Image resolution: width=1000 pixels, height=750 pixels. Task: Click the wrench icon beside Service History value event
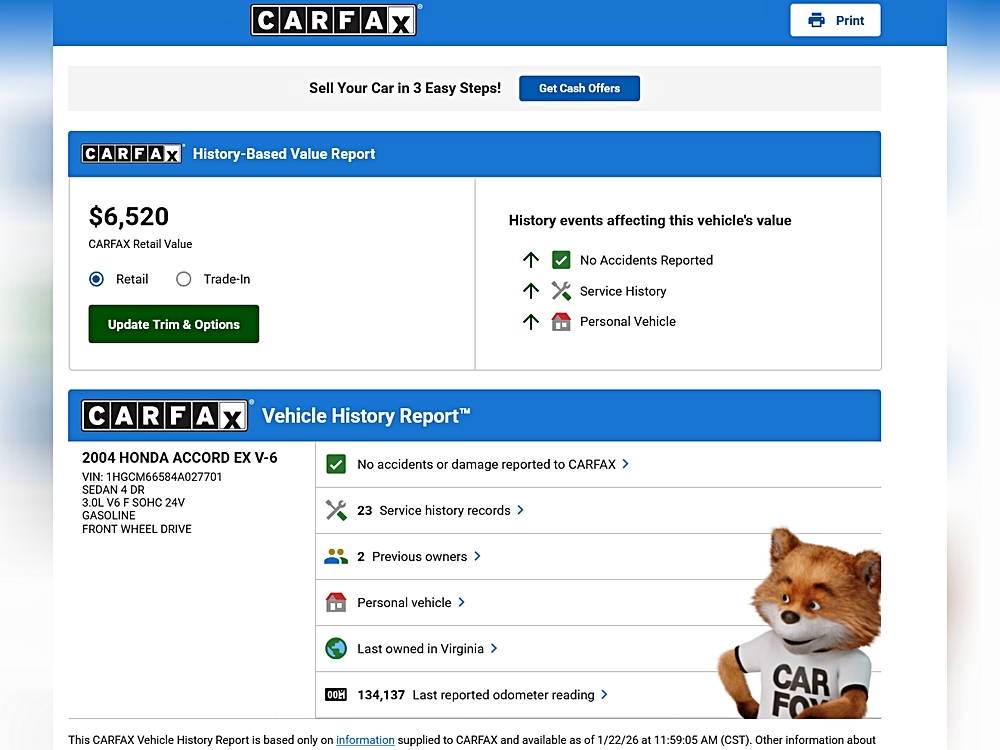coord(561,291)
